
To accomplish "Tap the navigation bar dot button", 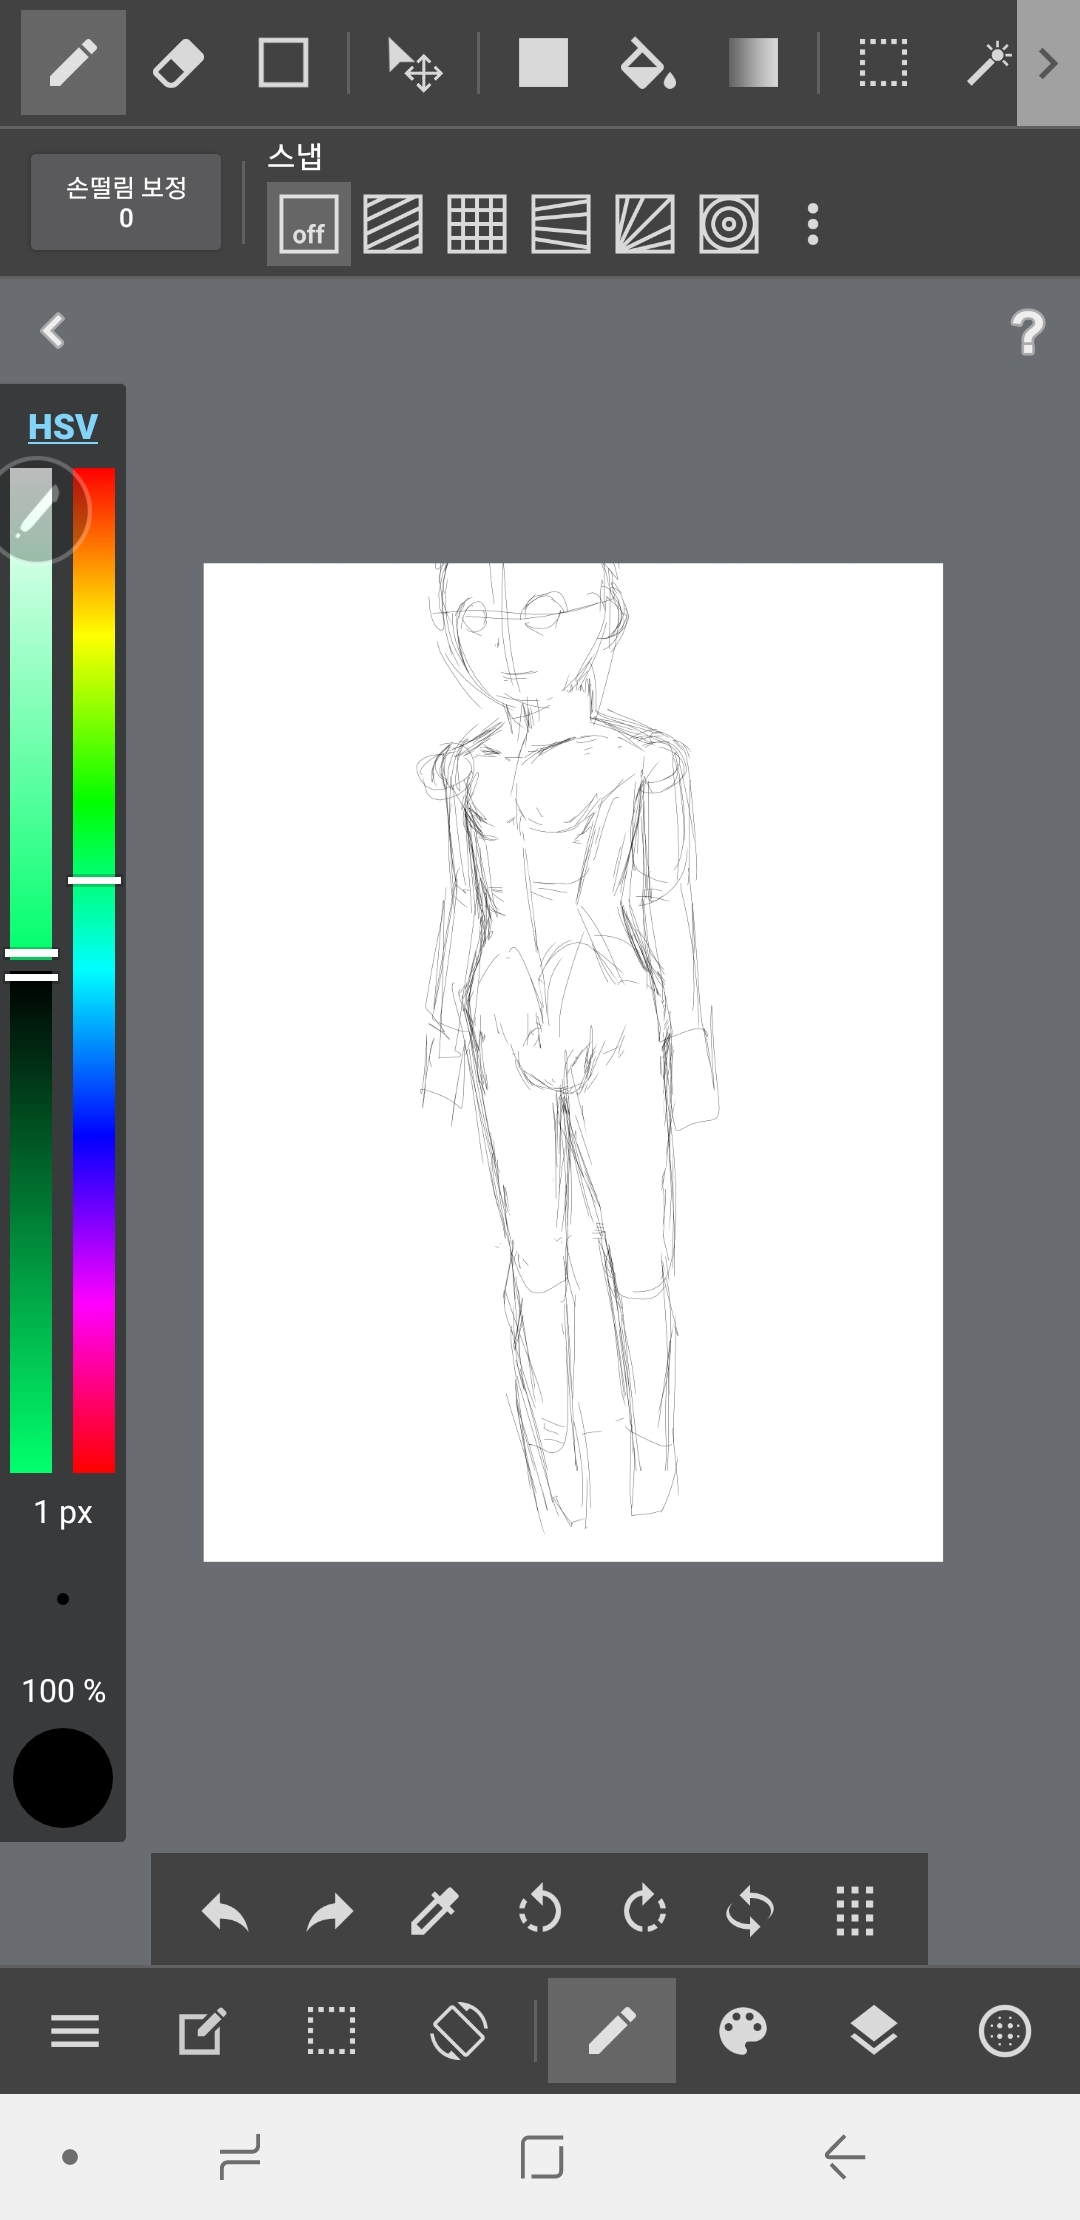I will tap(70, 2157).
